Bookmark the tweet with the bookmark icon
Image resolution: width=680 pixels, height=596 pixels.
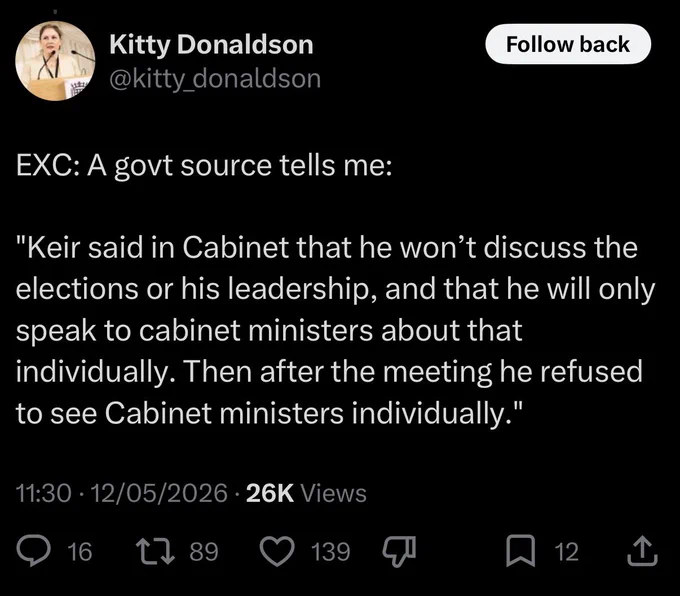point(520,552)
